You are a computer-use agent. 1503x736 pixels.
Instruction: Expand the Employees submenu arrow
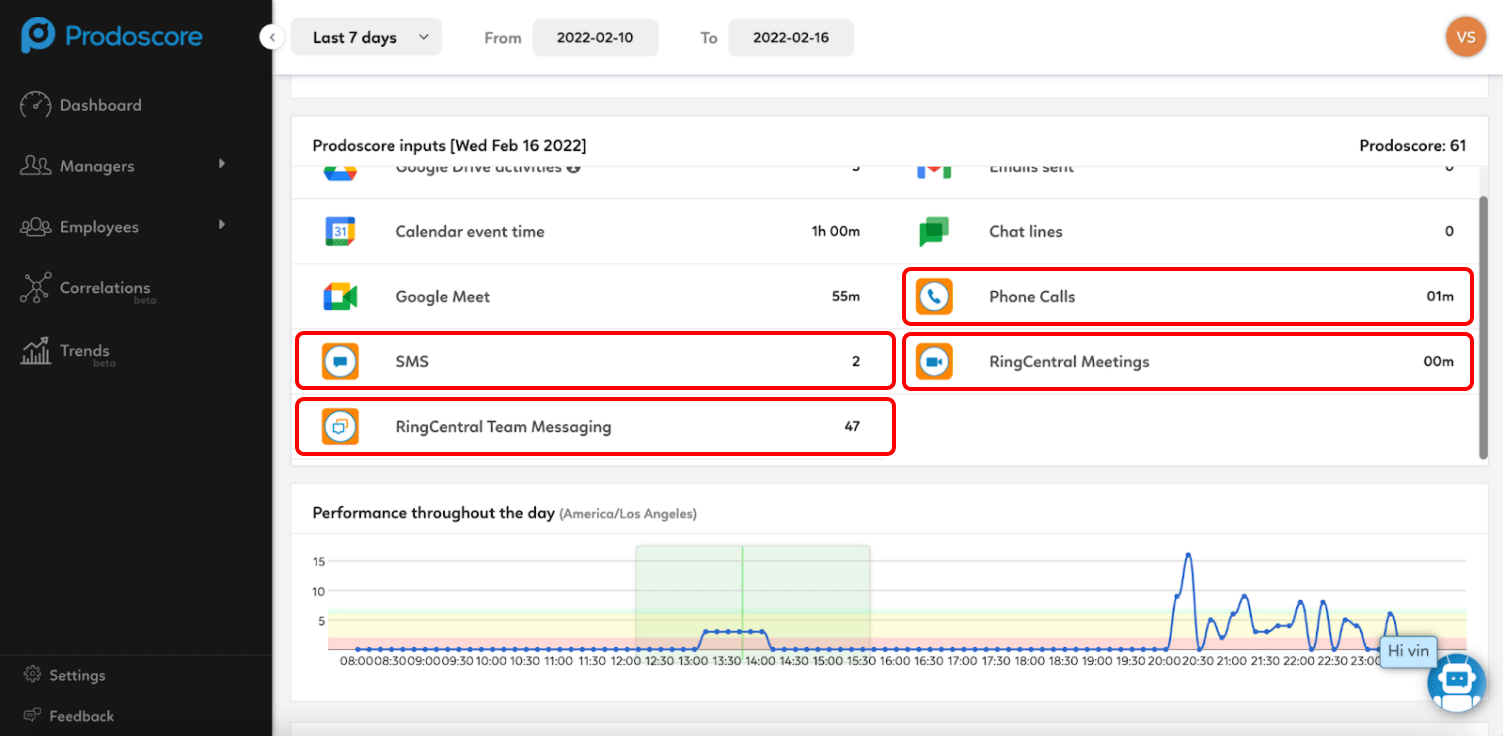pyautogui.click(x=222, y=225)
